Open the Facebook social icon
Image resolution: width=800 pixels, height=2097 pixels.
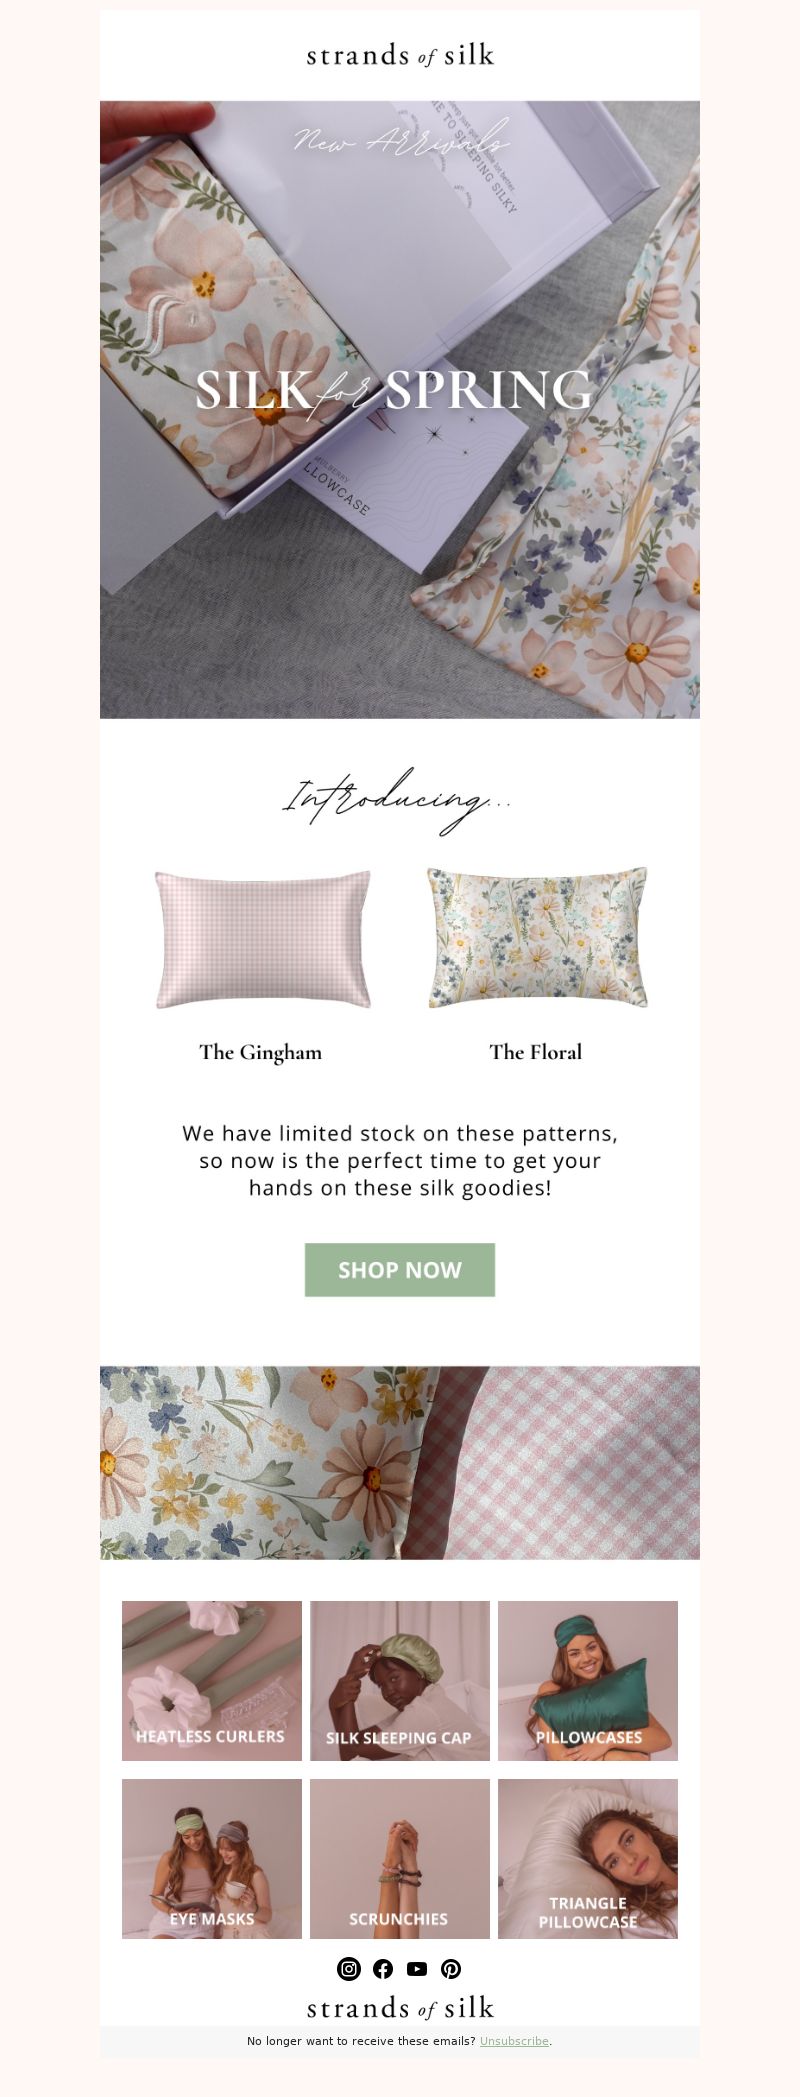tap(383, 1968)
